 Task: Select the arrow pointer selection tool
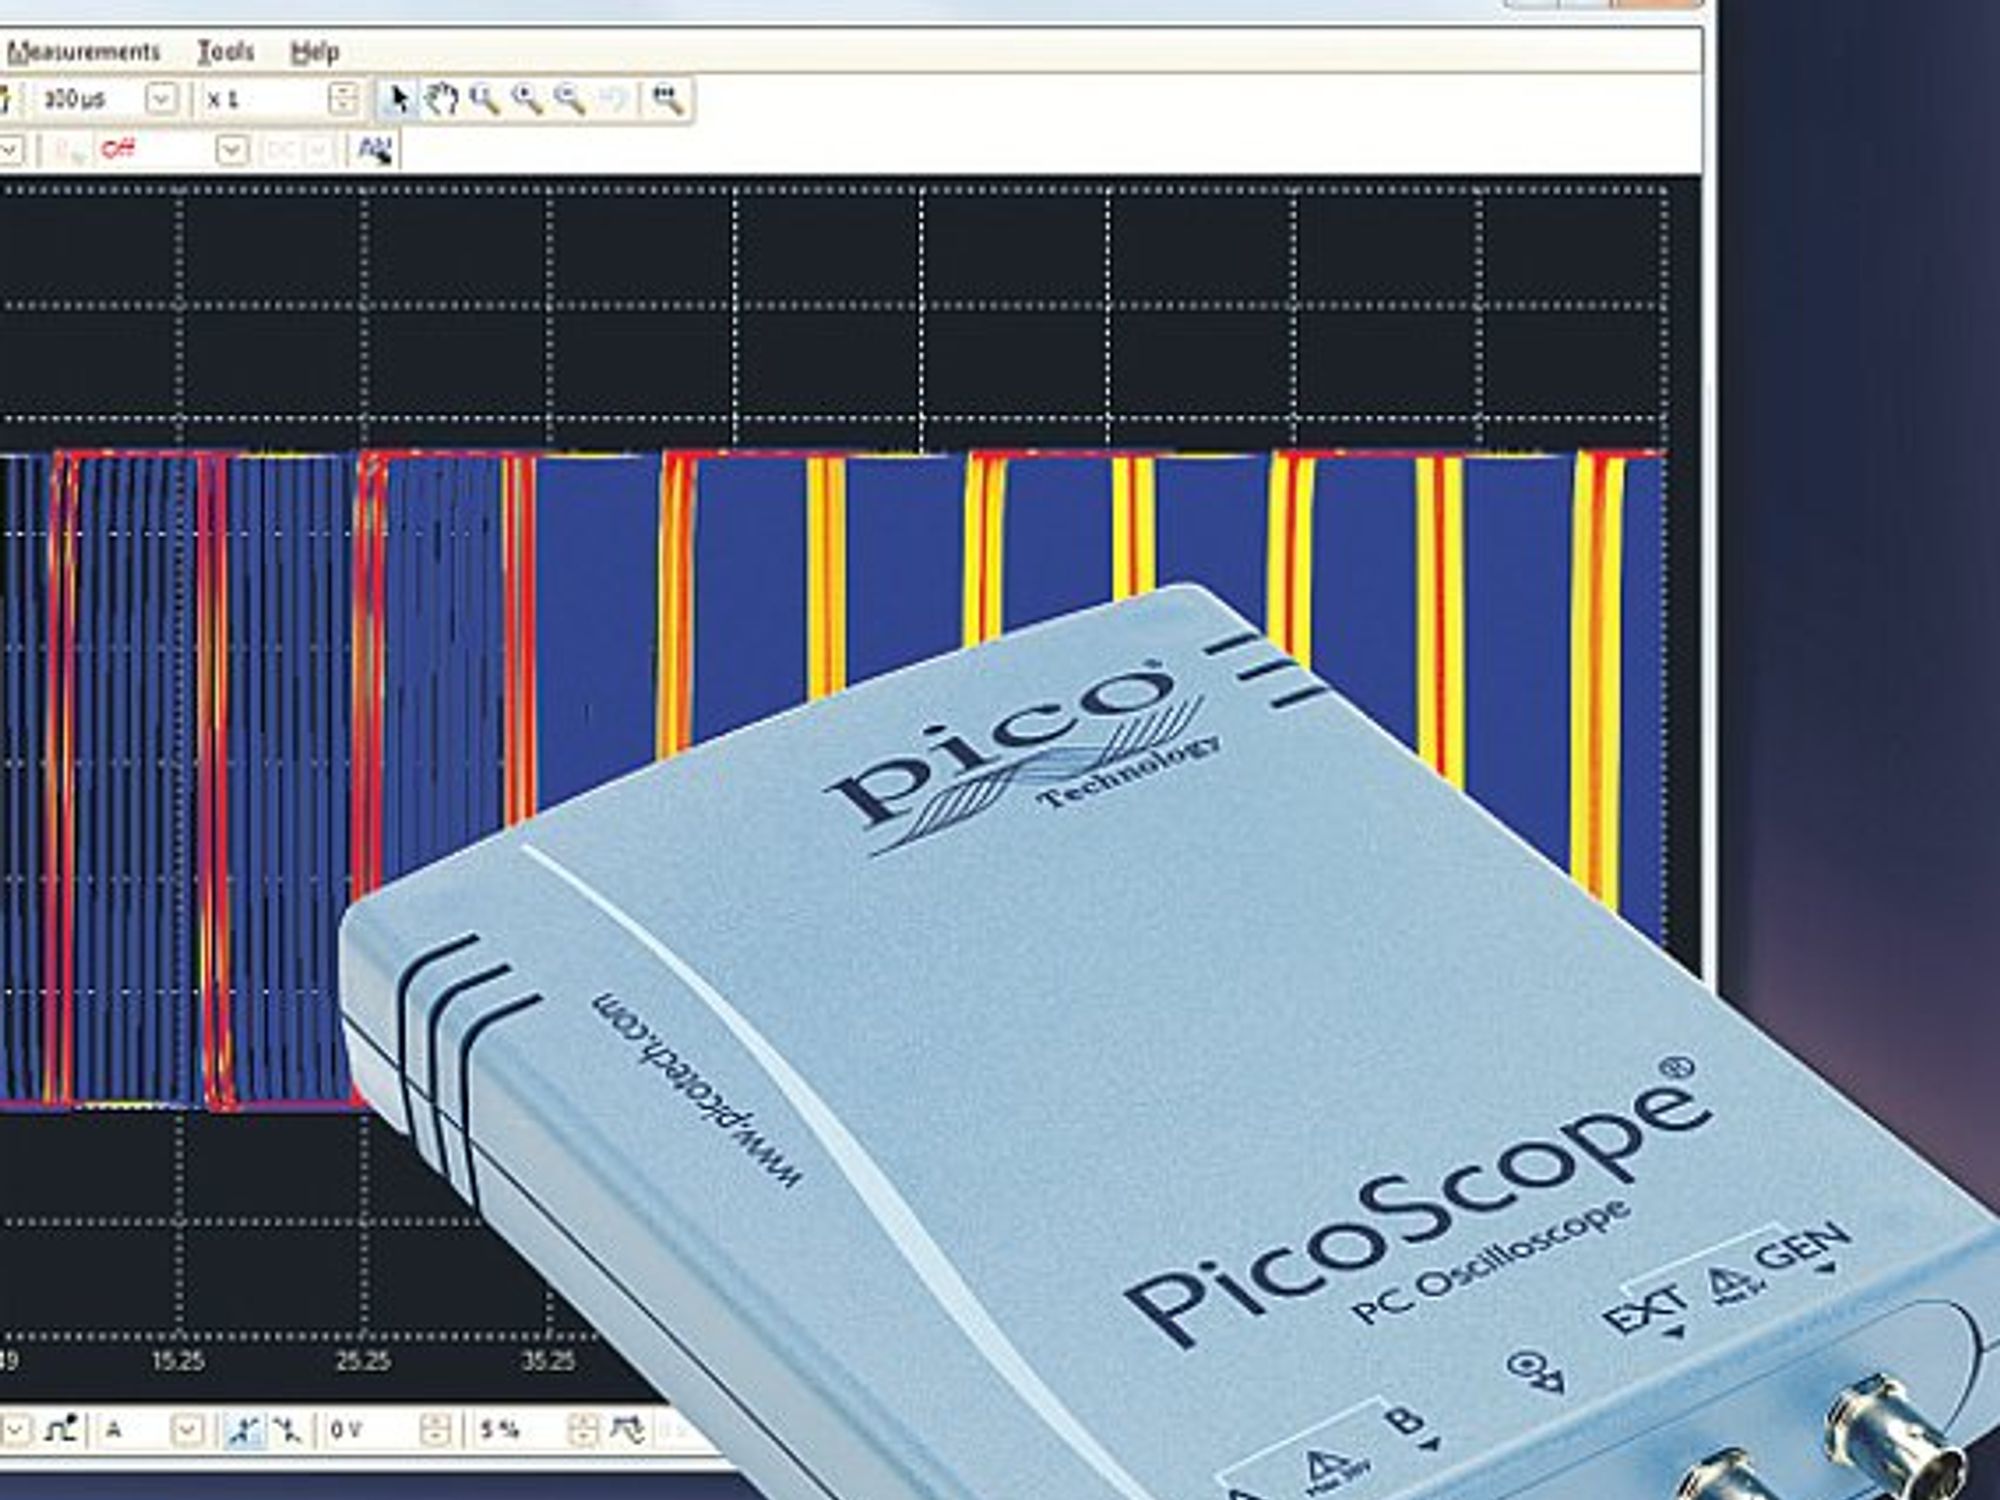click(399, 99)
